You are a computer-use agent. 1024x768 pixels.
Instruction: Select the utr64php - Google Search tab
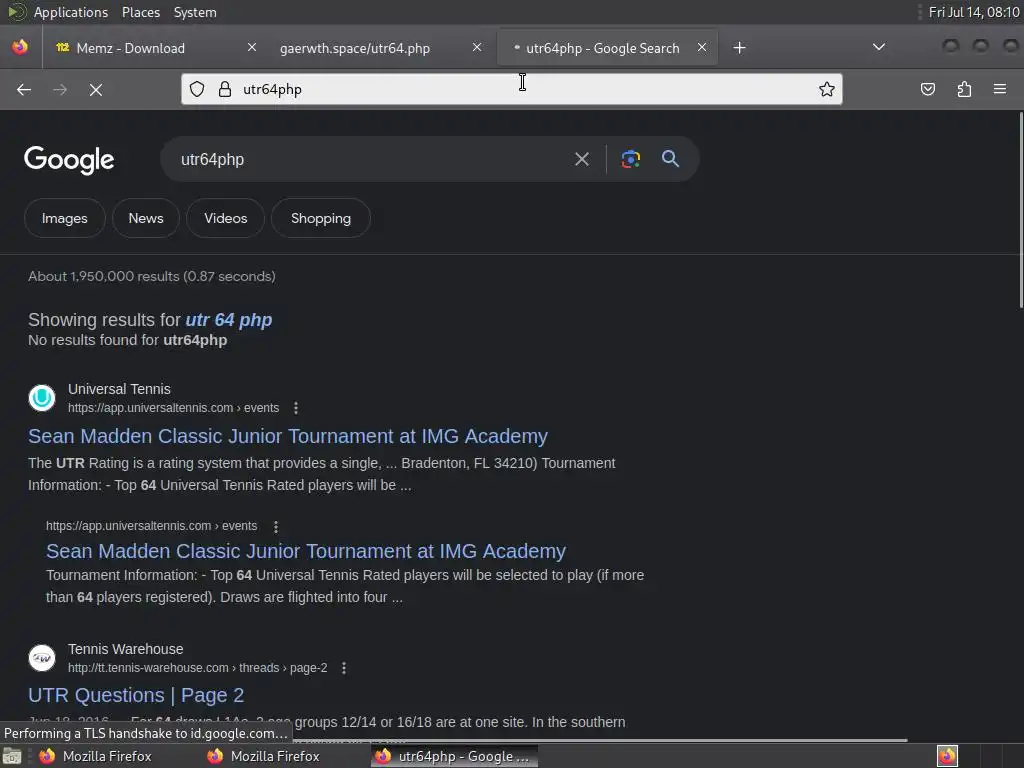click(607, 48)
